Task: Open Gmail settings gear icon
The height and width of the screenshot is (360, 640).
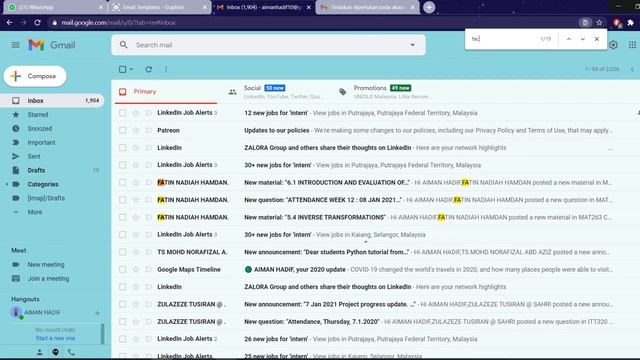Action: (613, 45)
